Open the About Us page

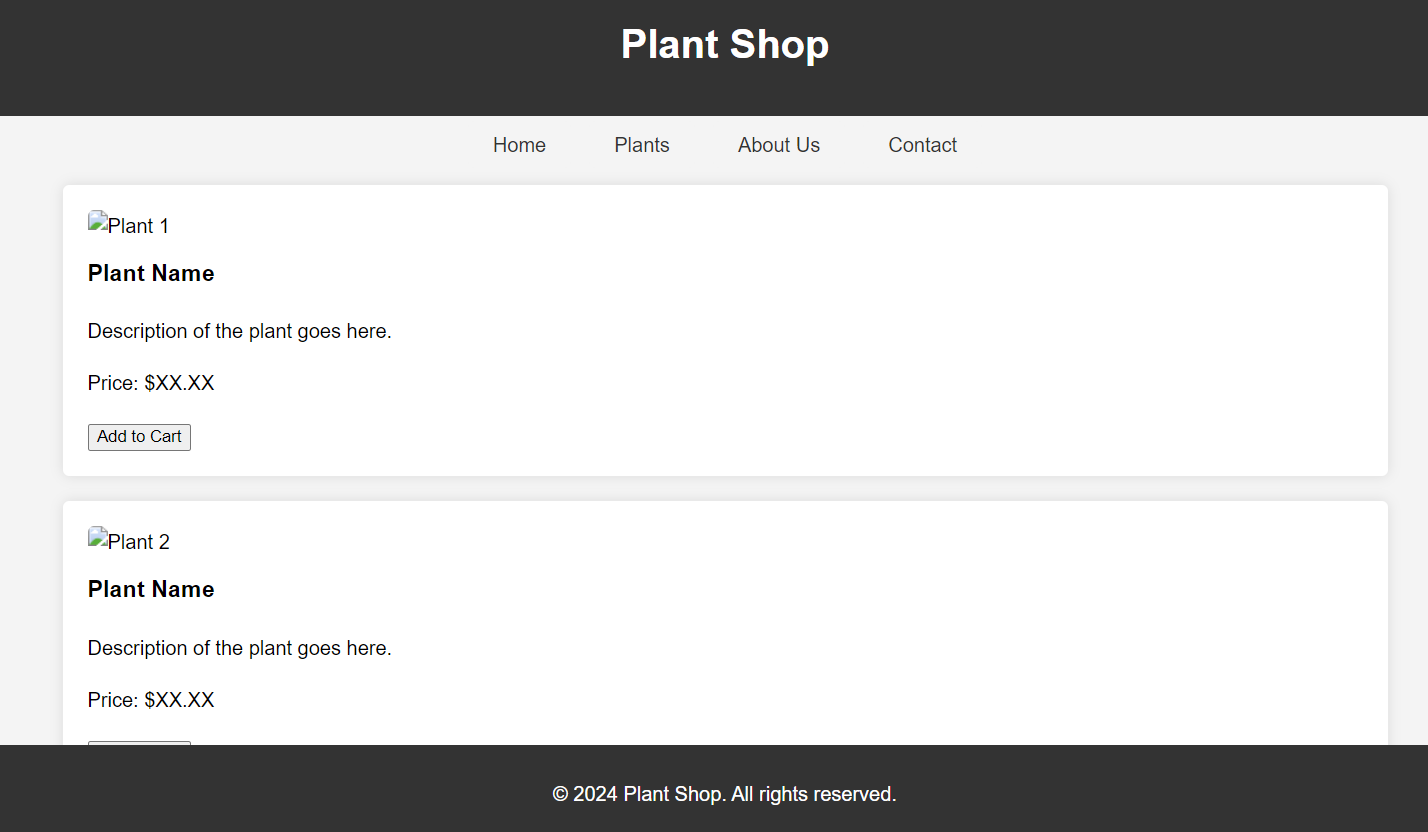click(778, 145)
